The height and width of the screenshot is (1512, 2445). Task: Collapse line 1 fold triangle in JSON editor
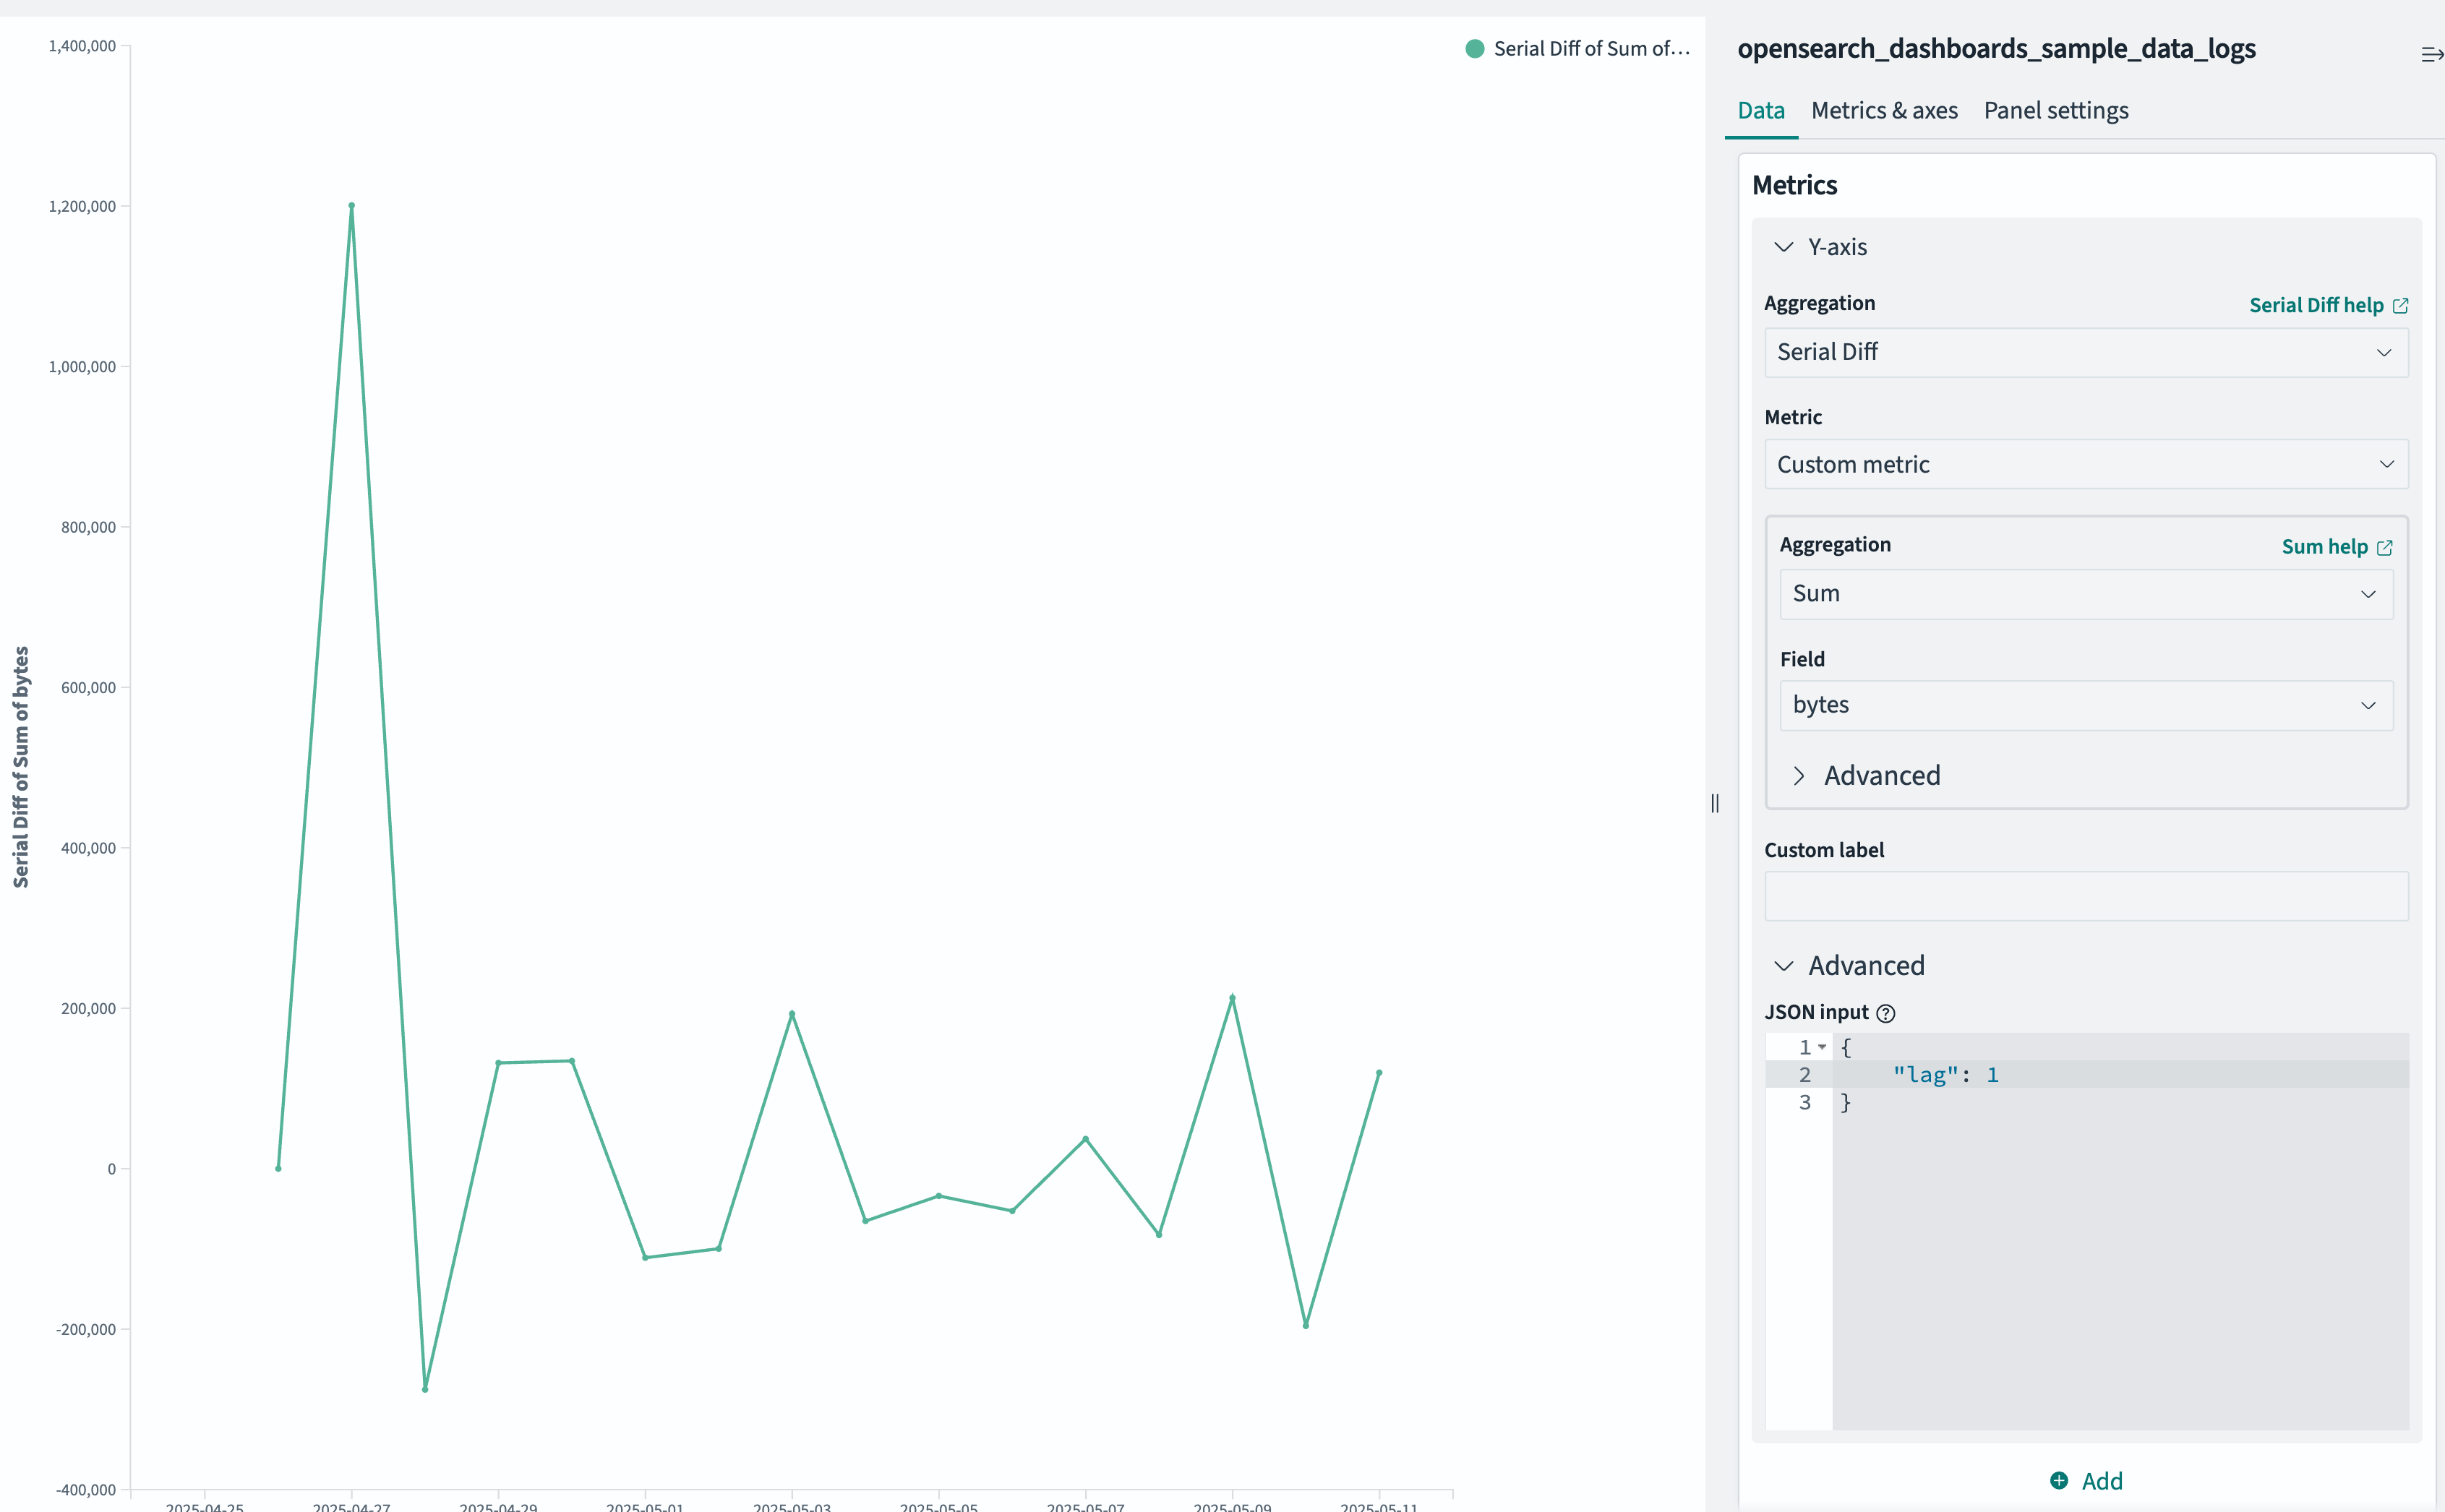tap(1821, 1047)
